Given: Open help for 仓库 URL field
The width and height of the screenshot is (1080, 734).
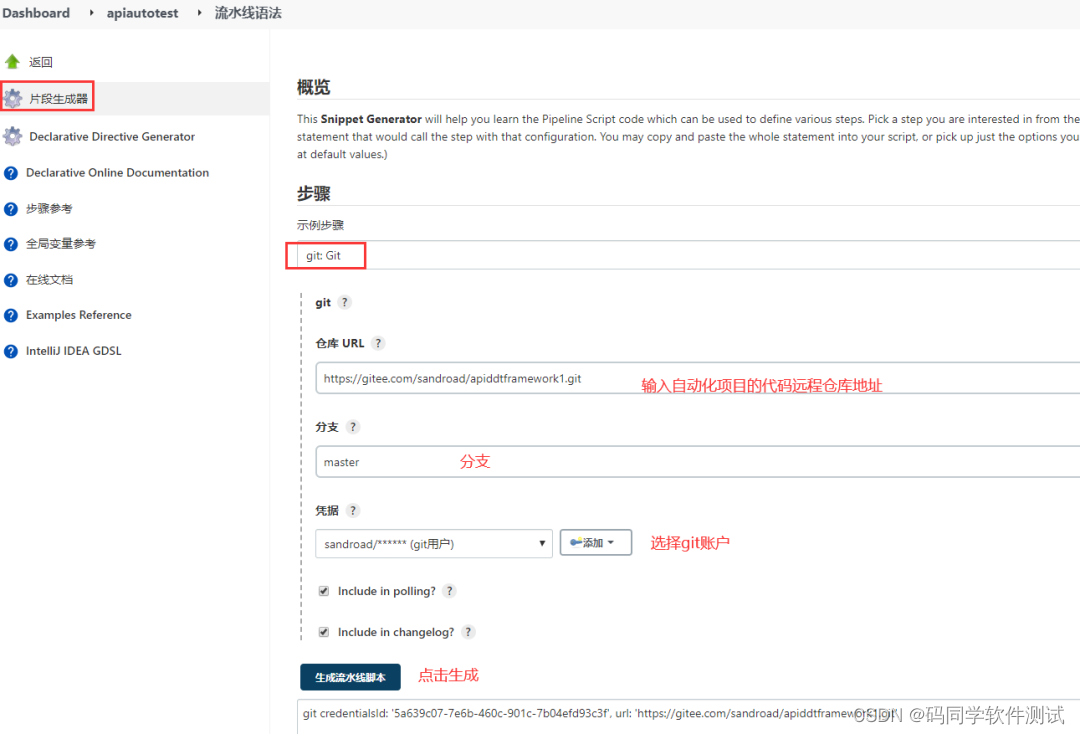Looking at the screenshot, I should (377, 343).
